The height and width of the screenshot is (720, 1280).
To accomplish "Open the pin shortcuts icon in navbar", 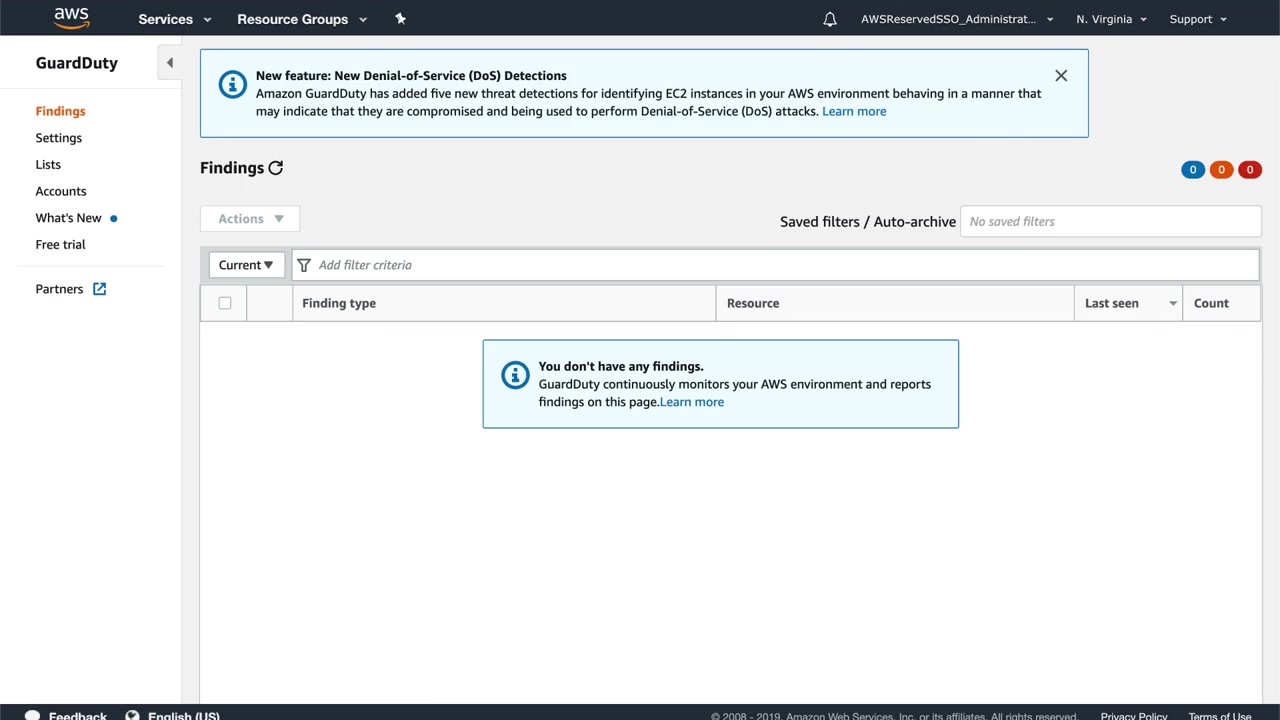I will (401, 18).
